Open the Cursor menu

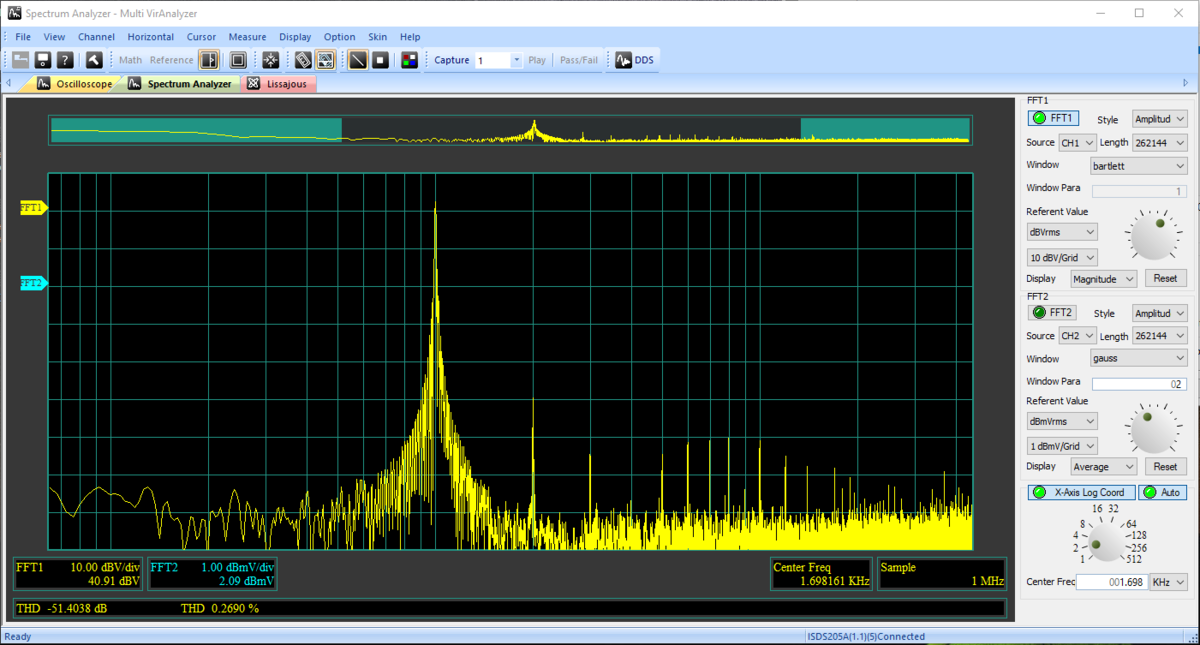(x=201, y=37)
